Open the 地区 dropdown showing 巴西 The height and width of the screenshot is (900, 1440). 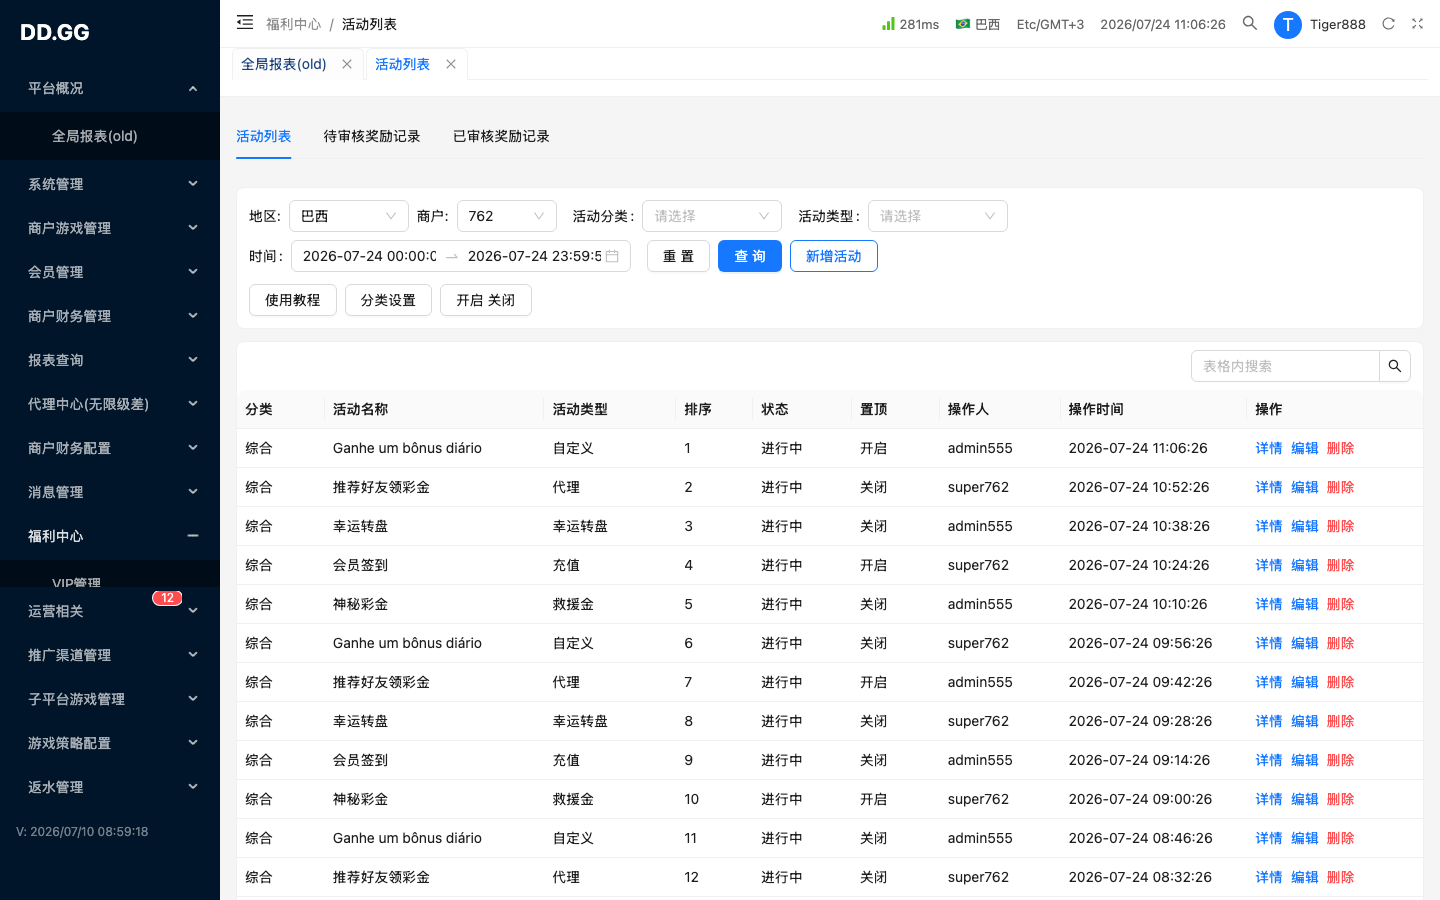(349, 216)
